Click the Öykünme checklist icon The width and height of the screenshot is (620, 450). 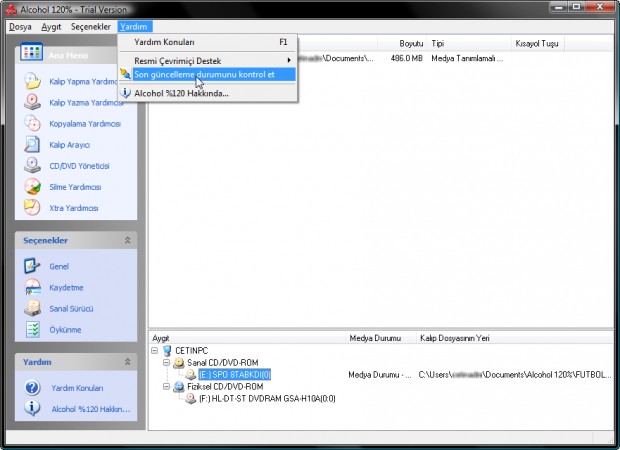coord(32,329)
